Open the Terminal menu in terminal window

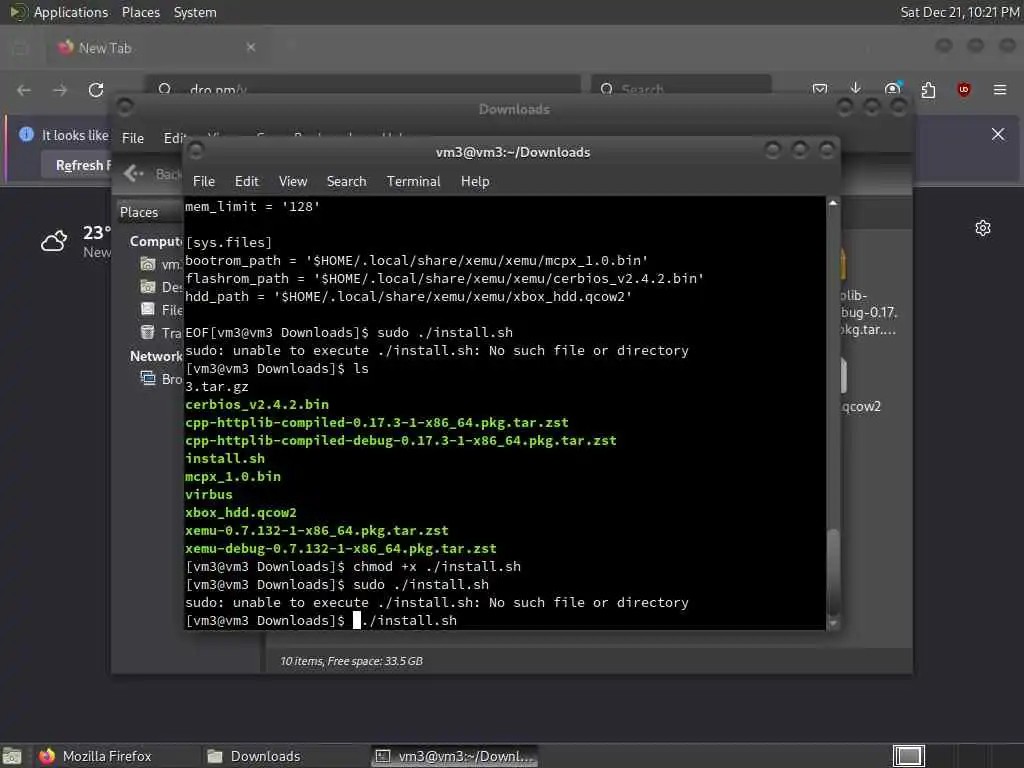pyautogui.click(x=413, y=182)
